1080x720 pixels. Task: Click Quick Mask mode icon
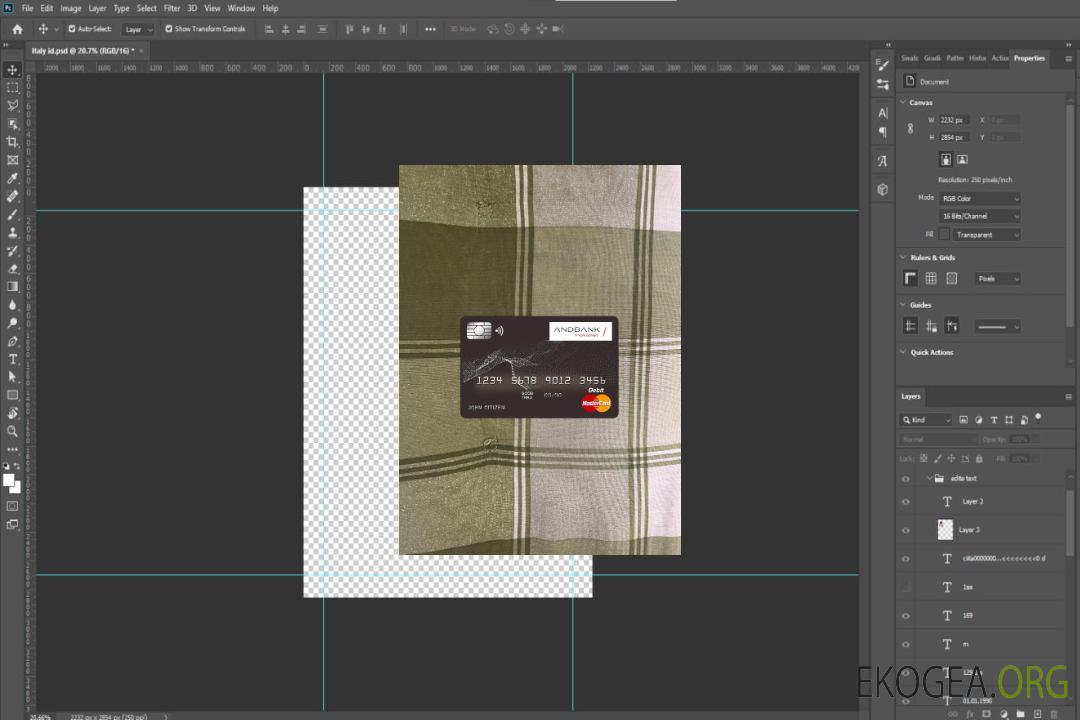(x=12, y=506)
